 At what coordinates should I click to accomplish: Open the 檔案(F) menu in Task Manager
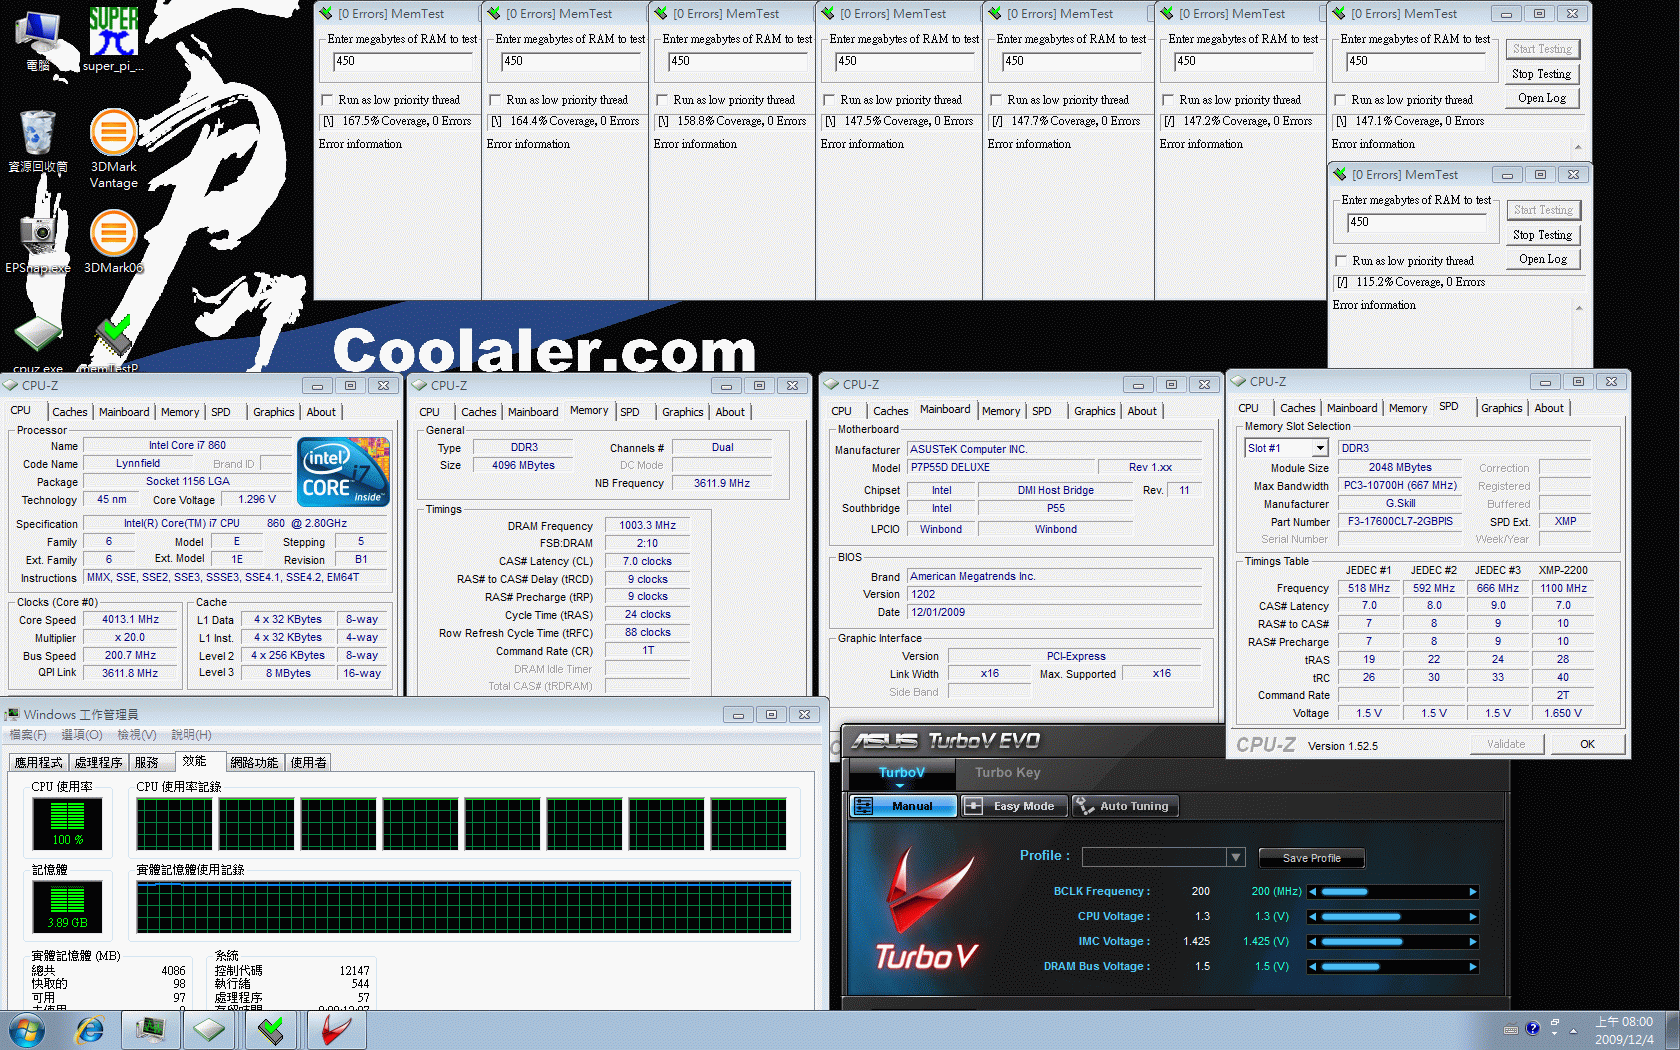(x=28, y=735)
